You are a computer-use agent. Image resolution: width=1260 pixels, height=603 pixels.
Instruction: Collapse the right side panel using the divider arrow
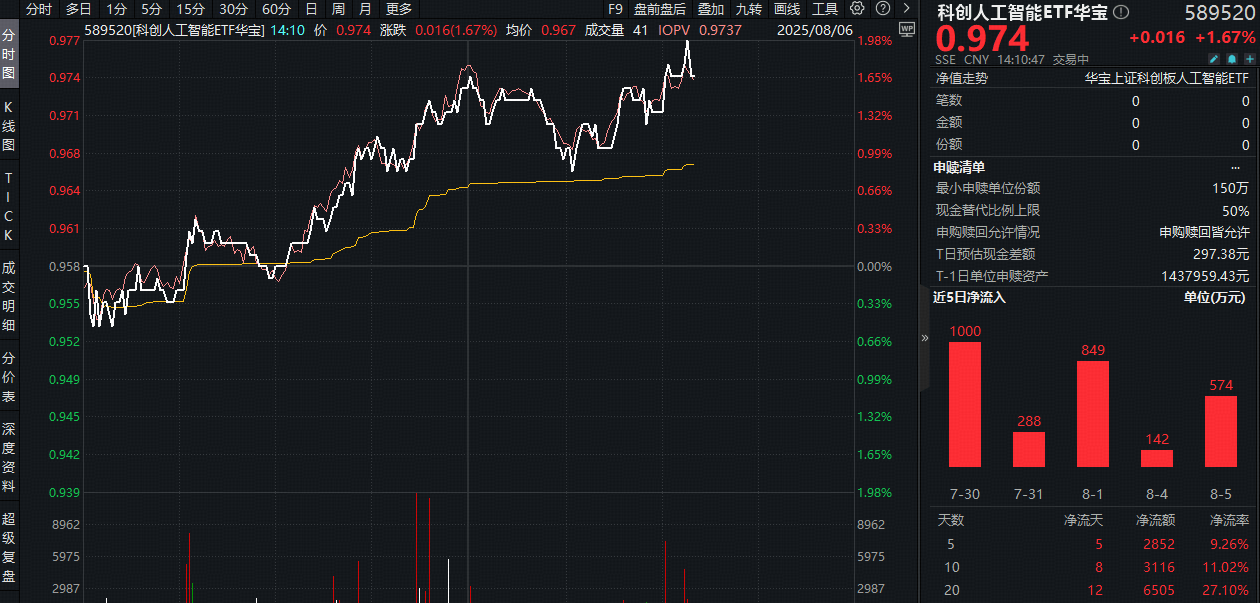(x=924, y=338)
